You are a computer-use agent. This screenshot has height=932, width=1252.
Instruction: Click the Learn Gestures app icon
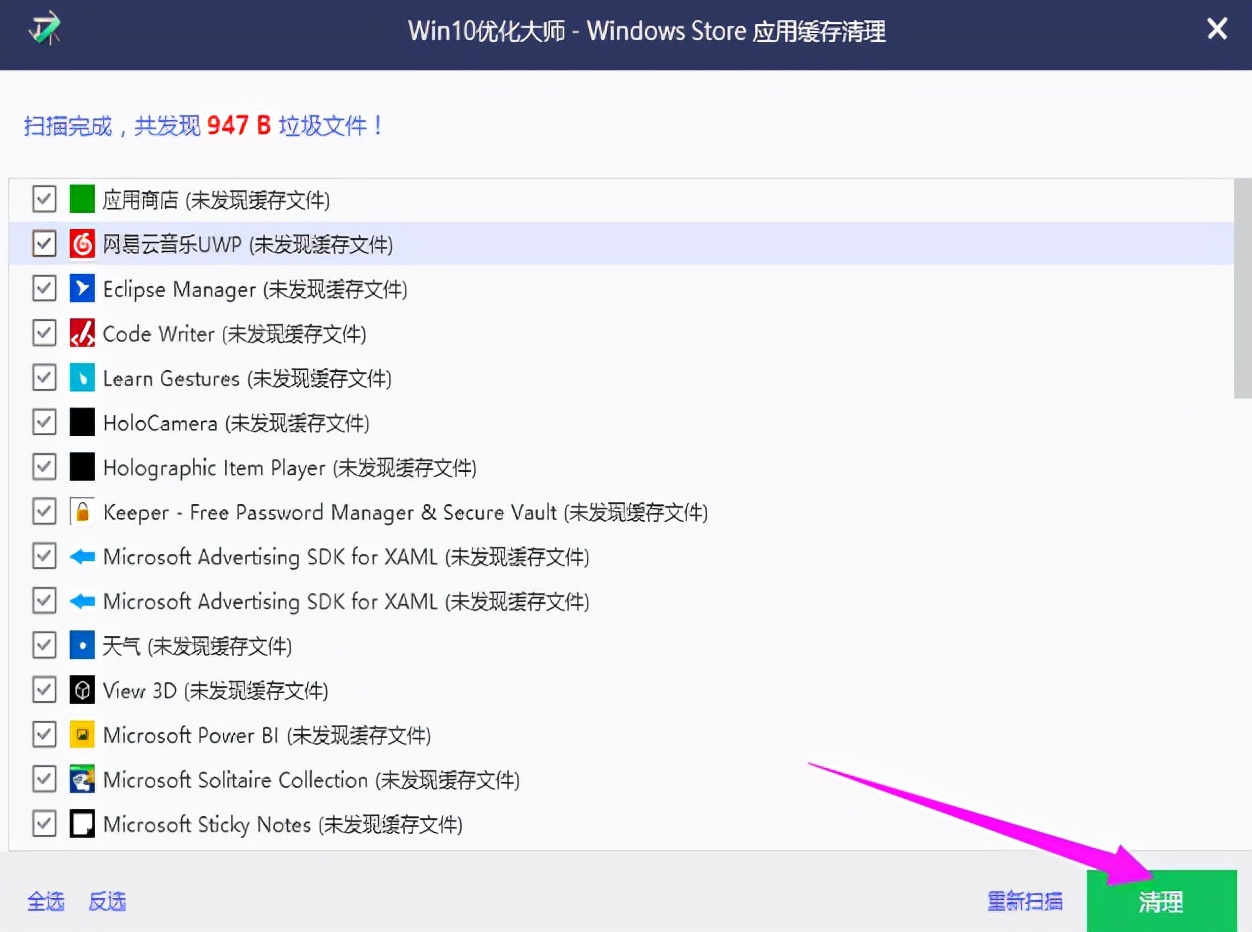click(x=81, y=377)
